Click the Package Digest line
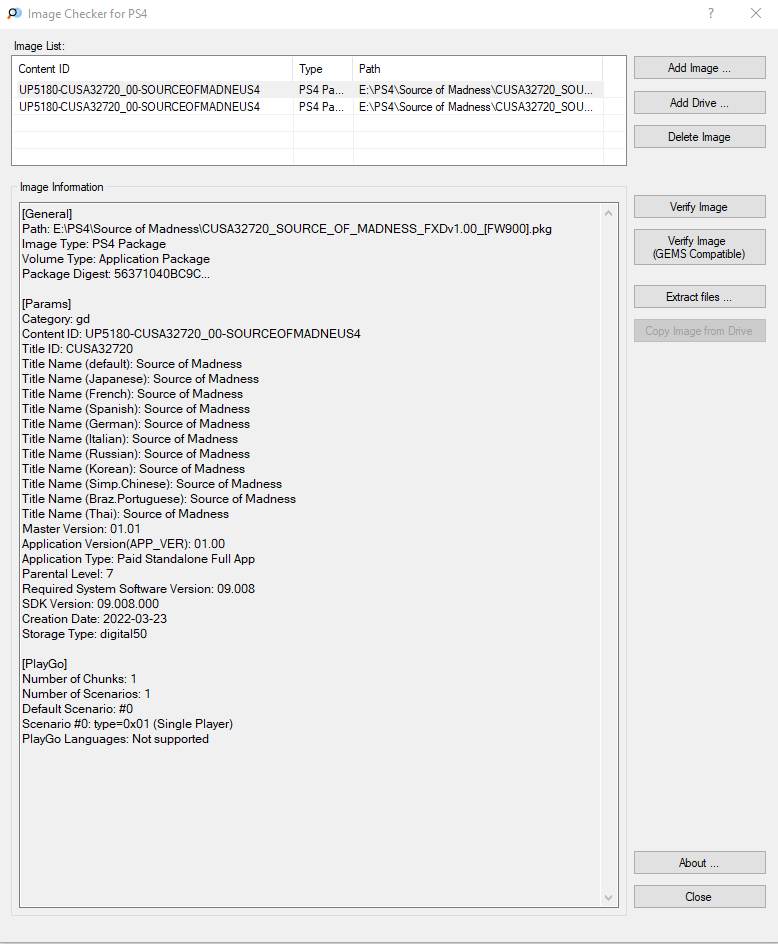Viewport: 778px width, 944px height. click(x=116, y=274)
